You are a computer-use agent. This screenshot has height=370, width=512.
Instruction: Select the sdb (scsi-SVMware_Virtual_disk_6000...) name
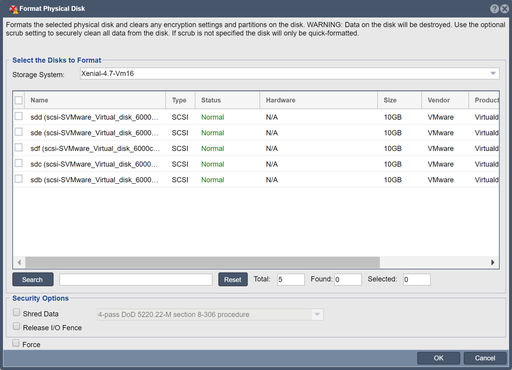(x=94, y=180)
